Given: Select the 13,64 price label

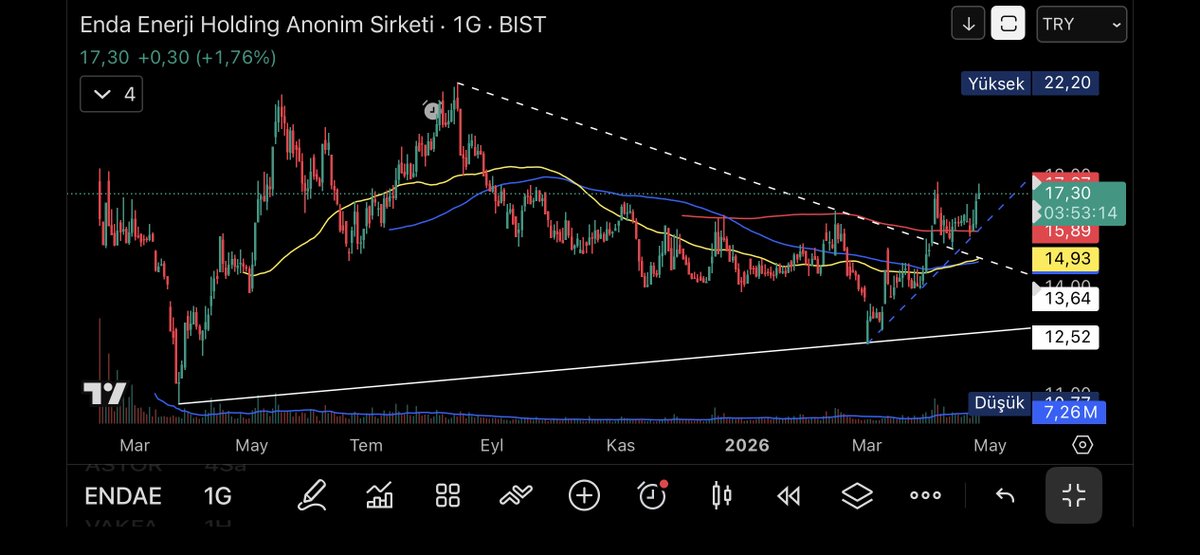Looking at the screenshot, I should click(1065, 298).
